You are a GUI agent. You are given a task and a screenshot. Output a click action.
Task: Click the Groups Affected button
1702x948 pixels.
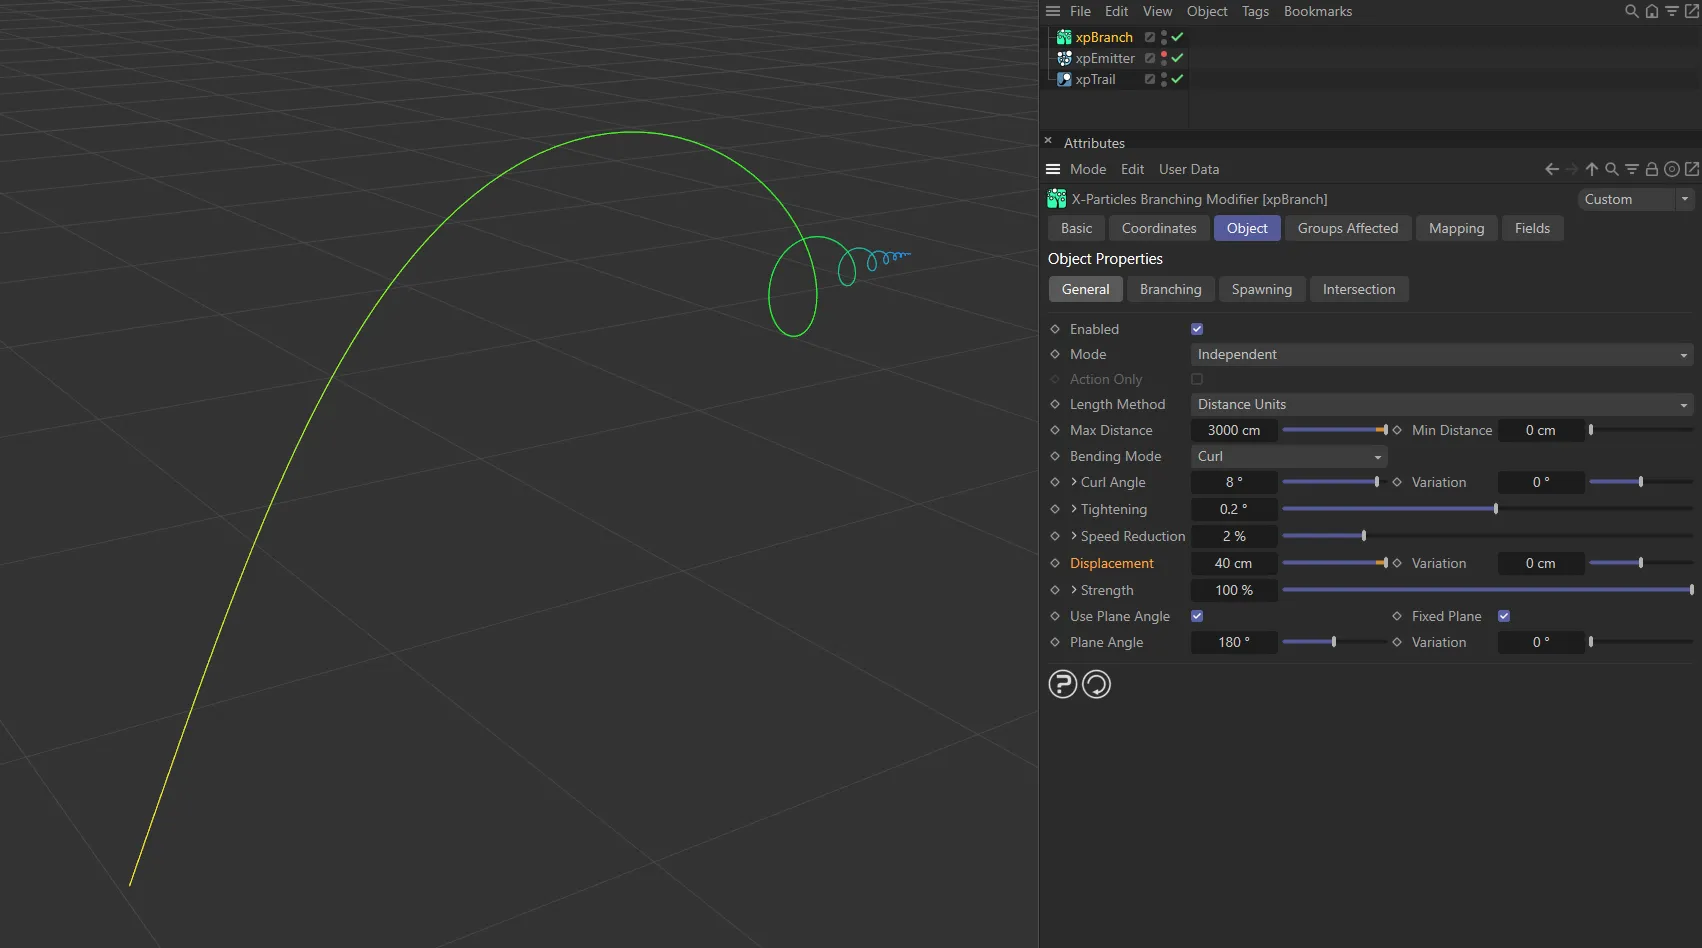[x=1347, y=228]
